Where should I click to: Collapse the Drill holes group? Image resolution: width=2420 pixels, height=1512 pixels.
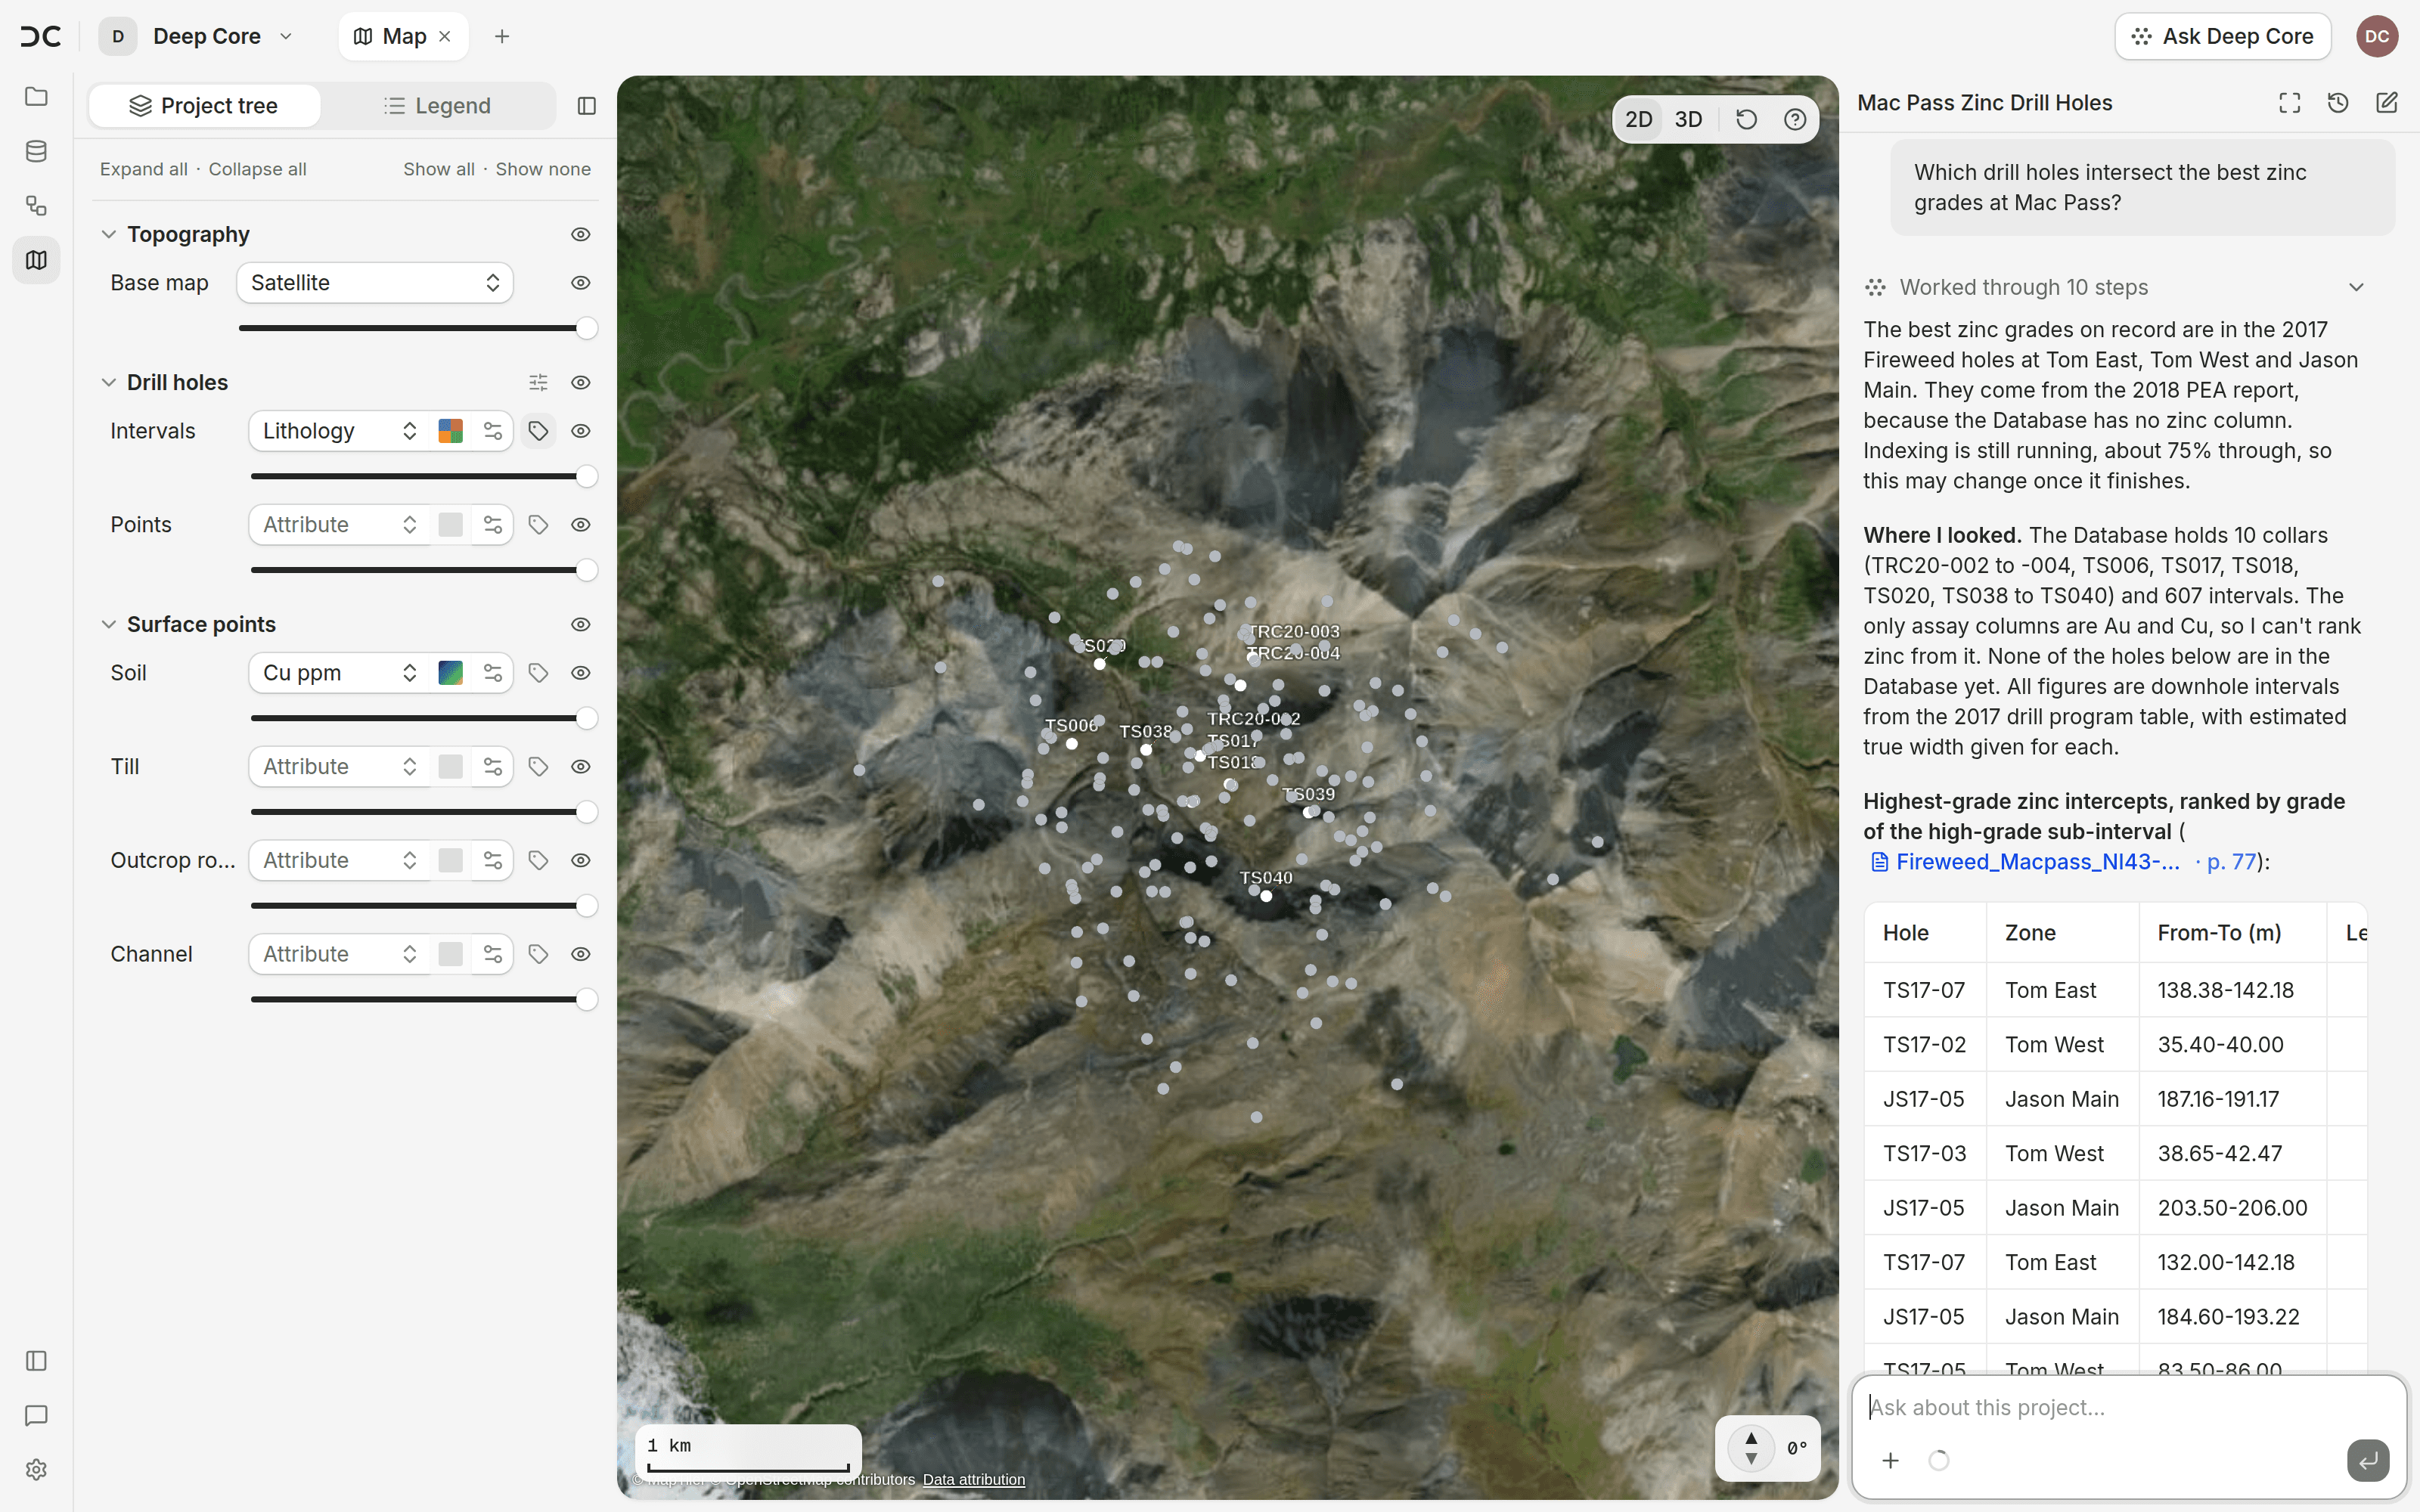tap(109, 383)
